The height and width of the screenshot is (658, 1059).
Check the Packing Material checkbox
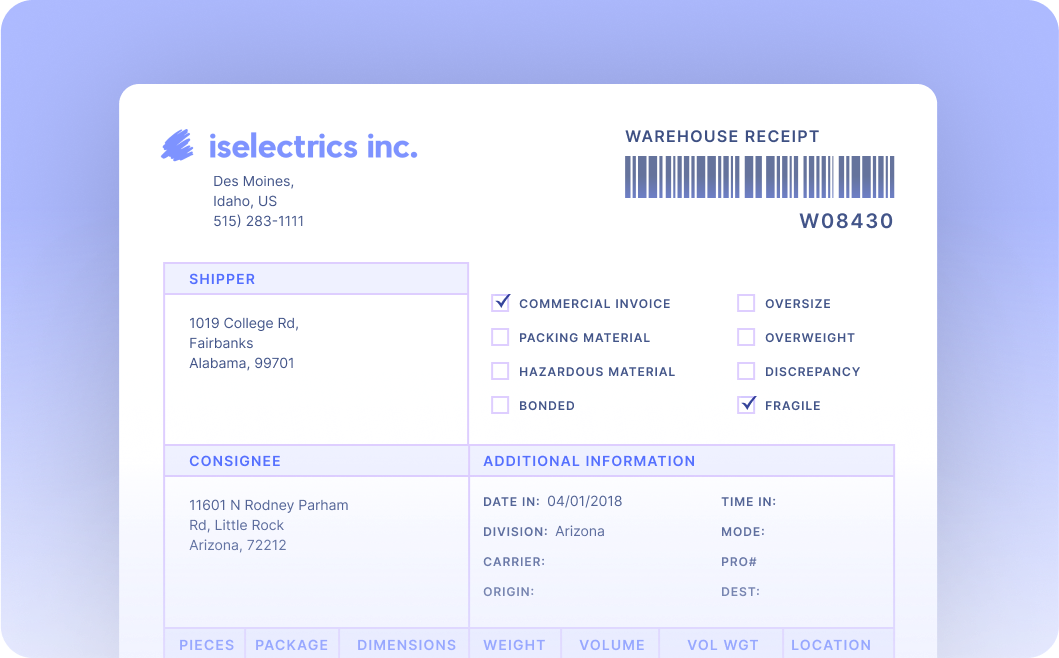tap(501, 337)
